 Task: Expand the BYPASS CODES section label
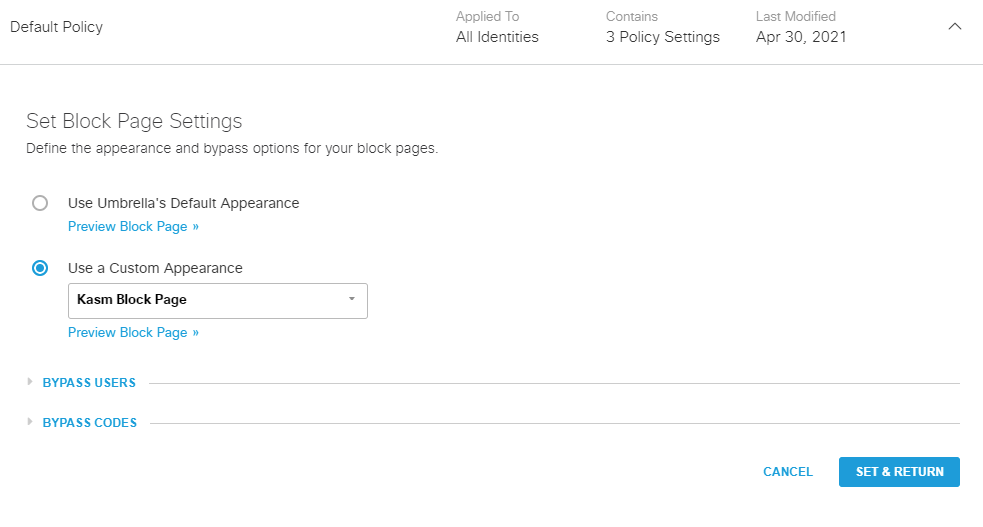(x=90, y=423)
